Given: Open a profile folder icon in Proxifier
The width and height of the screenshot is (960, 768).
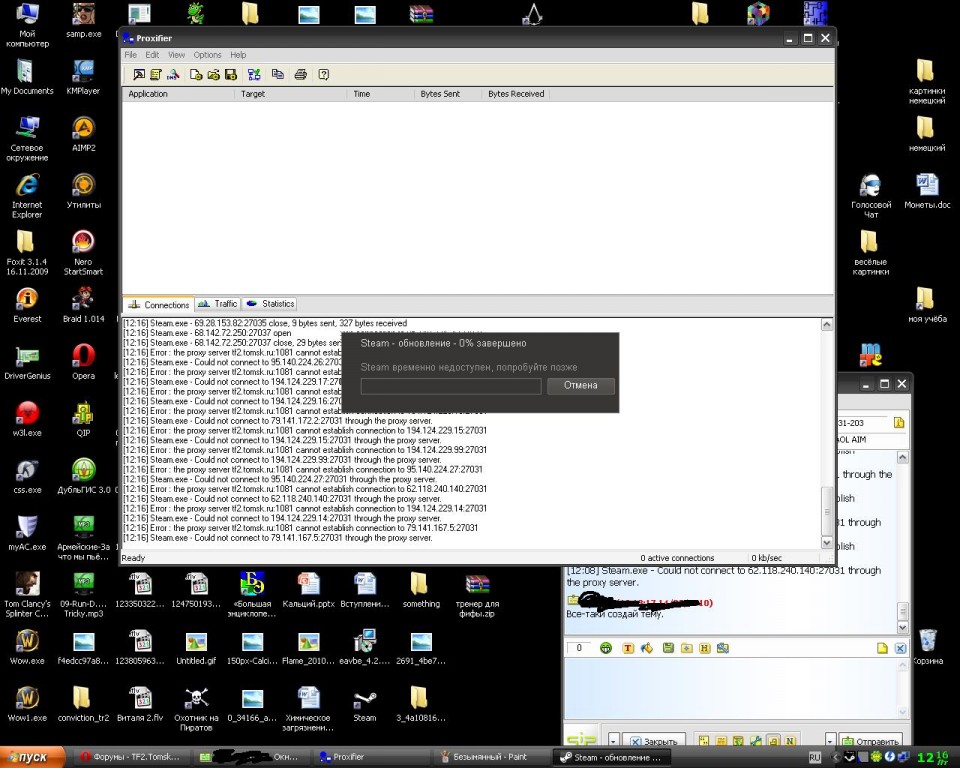Looking at the screenshot, I should pyautogui.click(x=213, y=75).
